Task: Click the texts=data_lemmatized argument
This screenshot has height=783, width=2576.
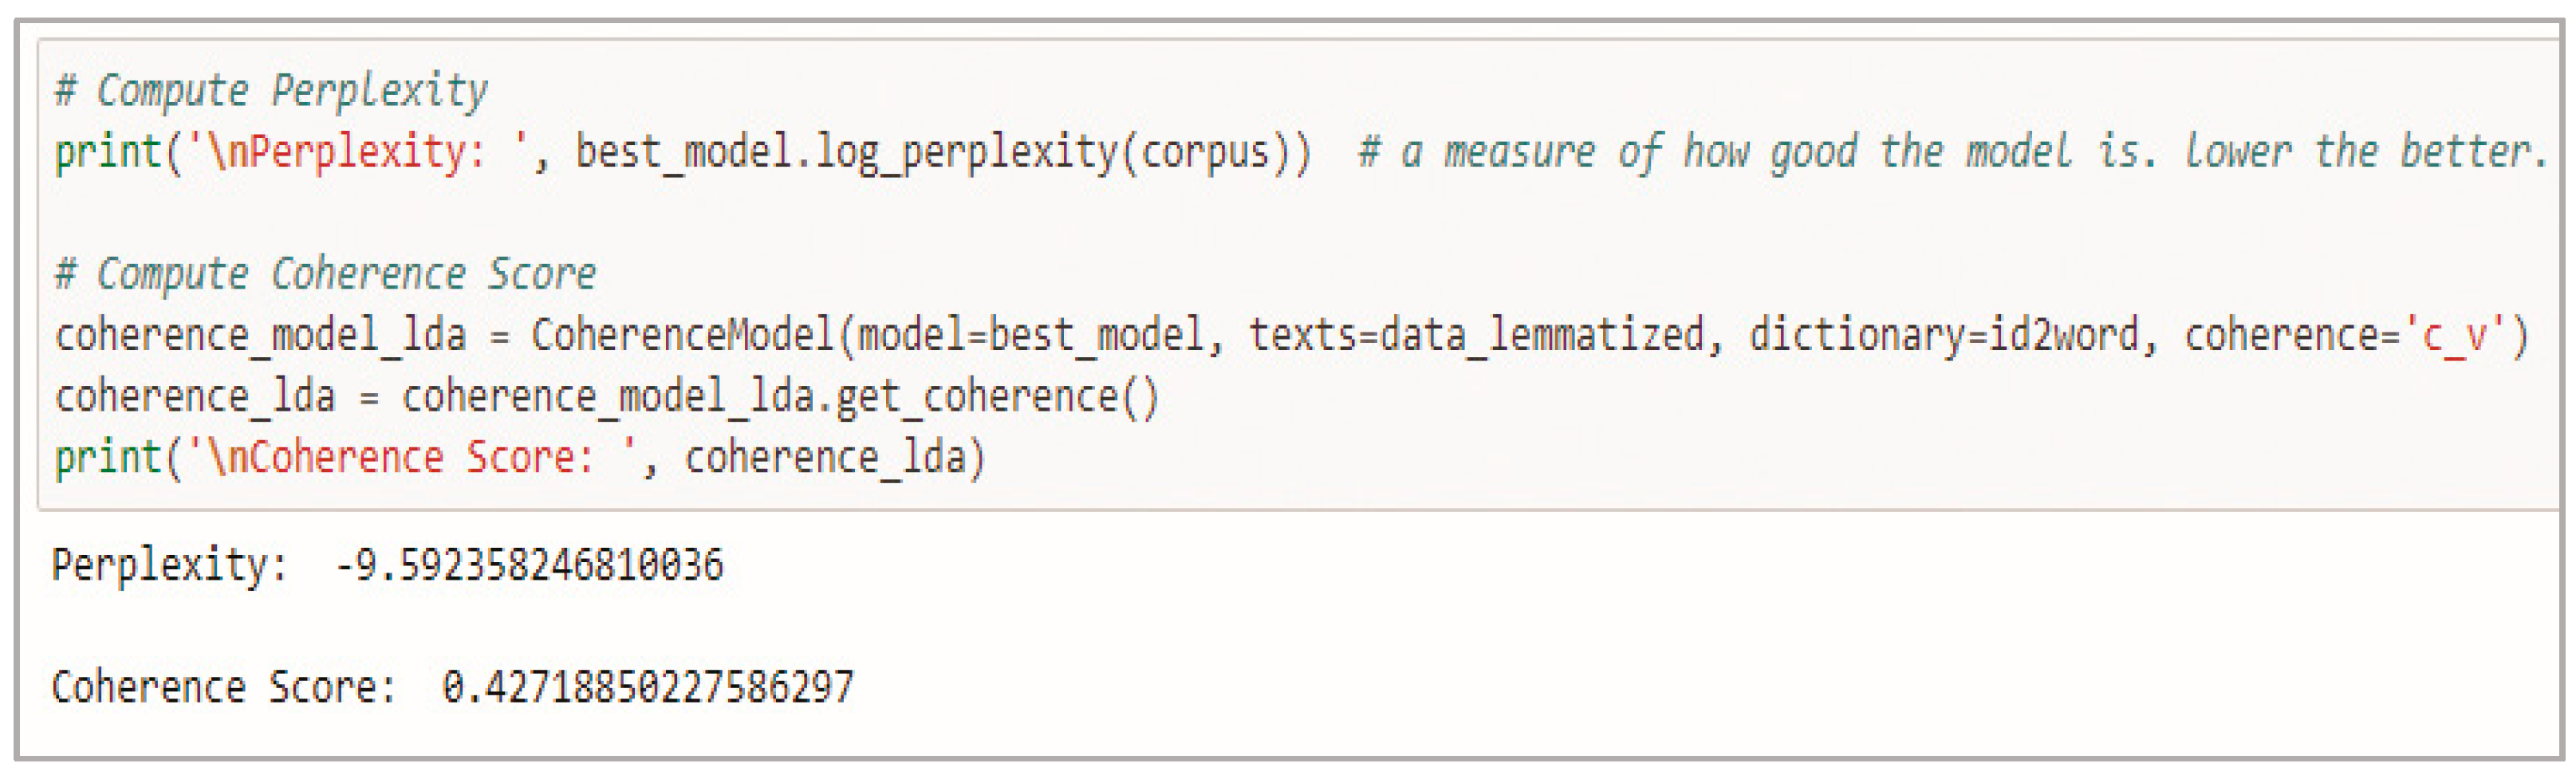Action: pyautogui.click(x=1475, y=335)
